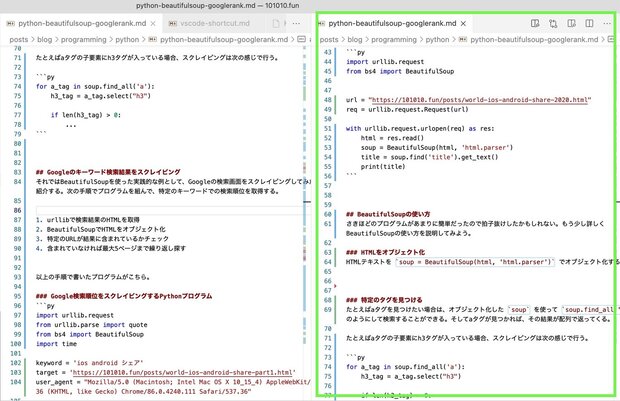
Task: Click 'req = urllib.request.Request(url)' on line 49
Action: coord(407,110)
